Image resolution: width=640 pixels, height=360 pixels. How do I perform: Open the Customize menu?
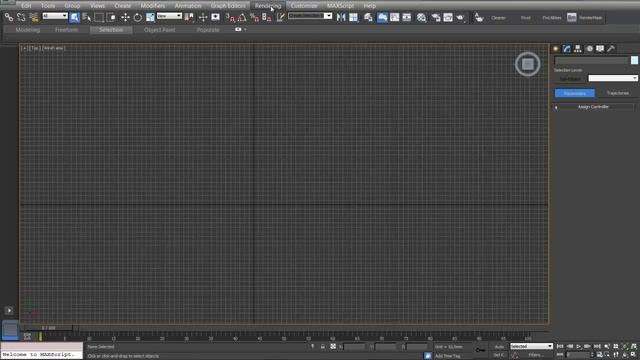[304, 6]
